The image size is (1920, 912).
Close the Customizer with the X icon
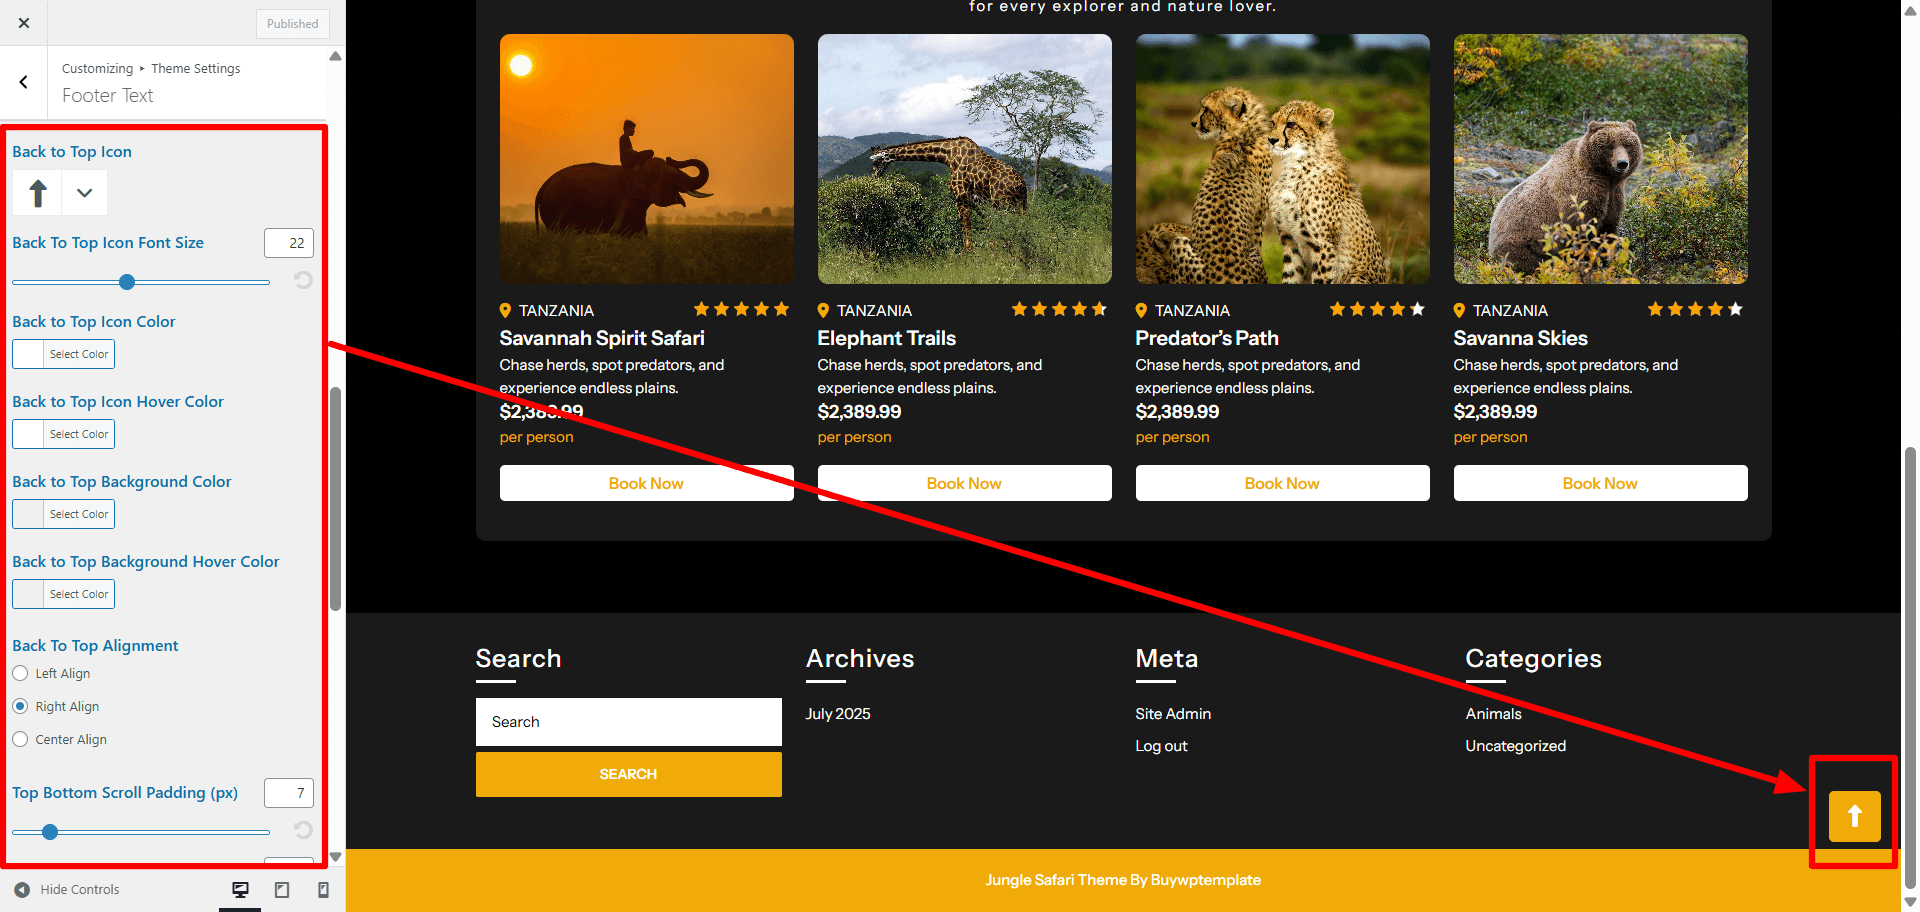click(x=24, y=23)
